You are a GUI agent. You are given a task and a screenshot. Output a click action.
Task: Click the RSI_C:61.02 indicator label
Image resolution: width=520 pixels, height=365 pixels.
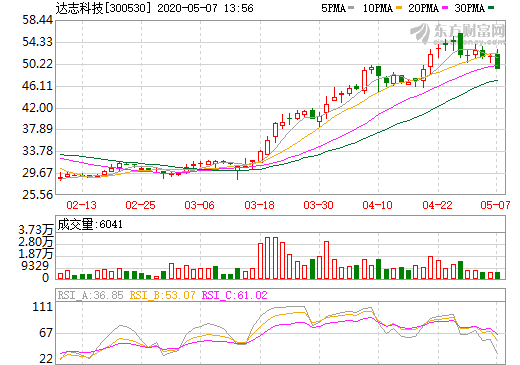[235, 295]
